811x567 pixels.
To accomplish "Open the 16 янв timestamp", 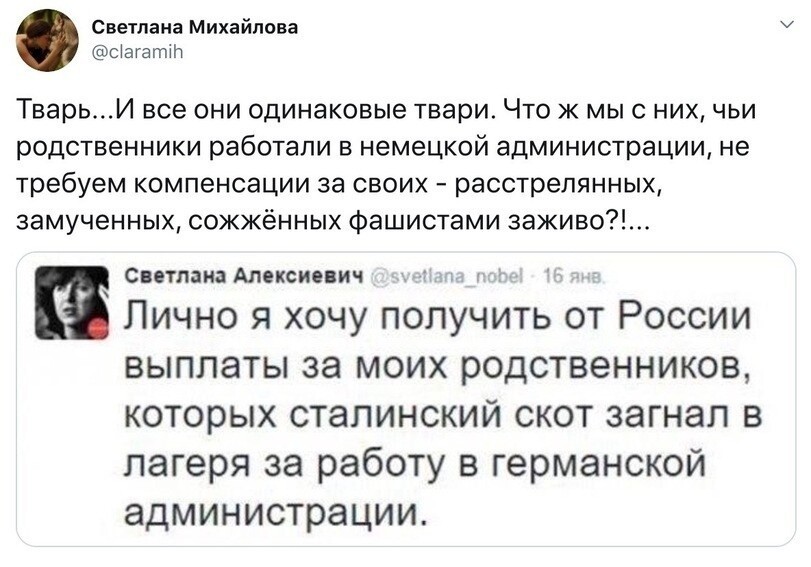I will pos(573,277).
